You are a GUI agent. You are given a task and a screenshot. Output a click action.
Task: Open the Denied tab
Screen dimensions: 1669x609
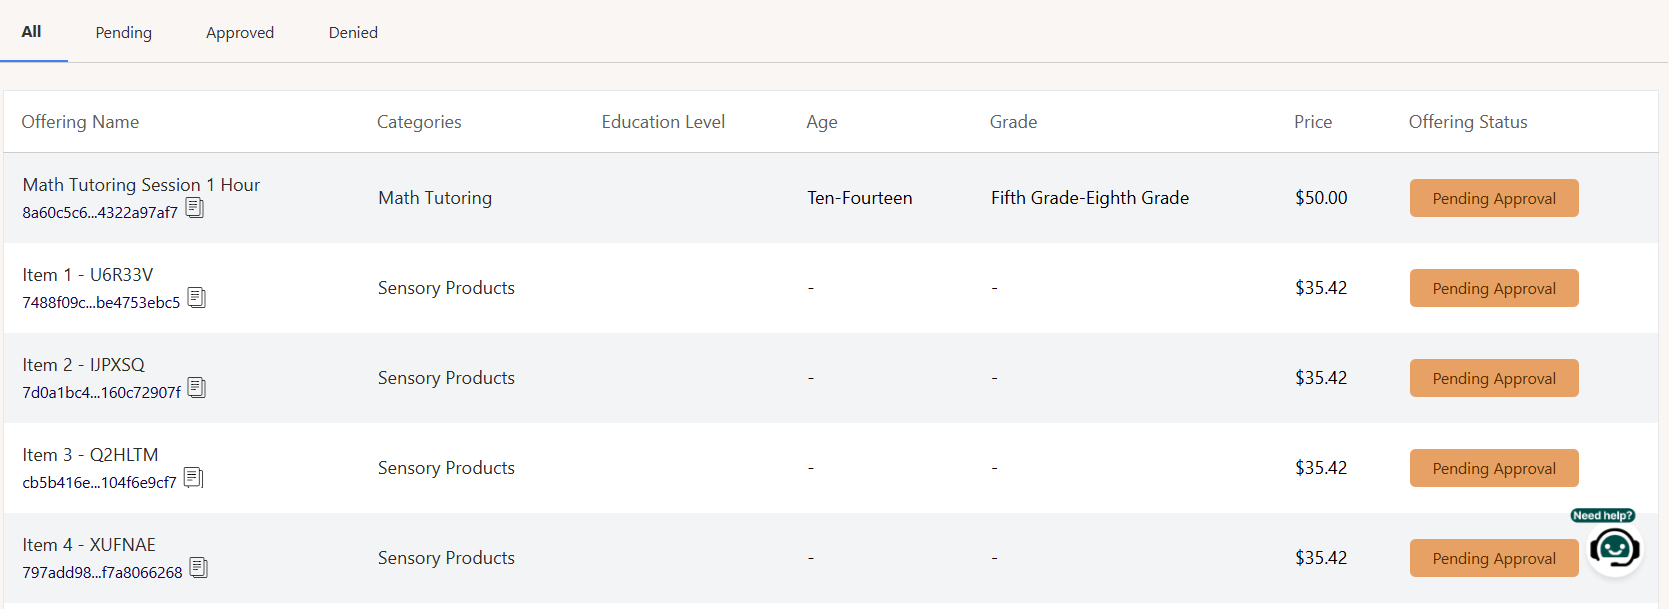[x=353, y=32]
